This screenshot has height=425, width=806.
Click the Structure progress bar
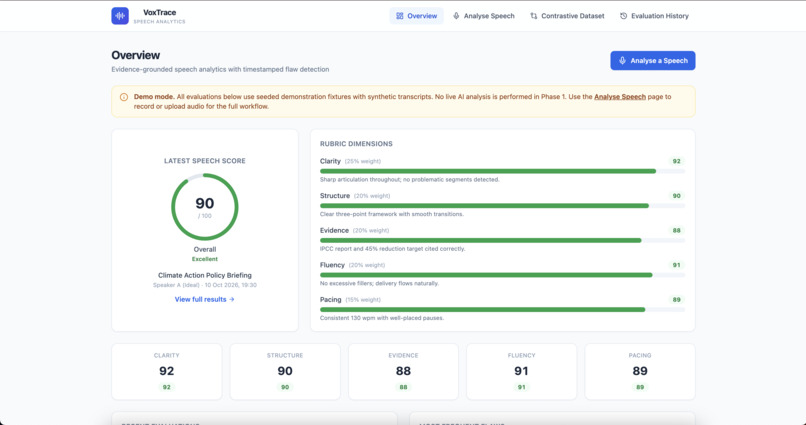click(x=502, y=206)
